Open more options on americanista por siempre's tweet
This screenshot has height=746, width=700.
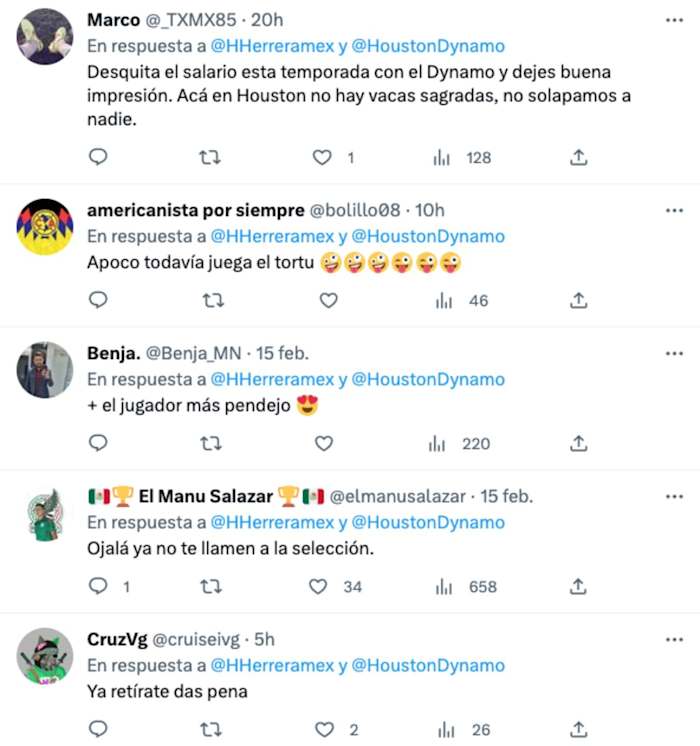[x=674, y=210]
